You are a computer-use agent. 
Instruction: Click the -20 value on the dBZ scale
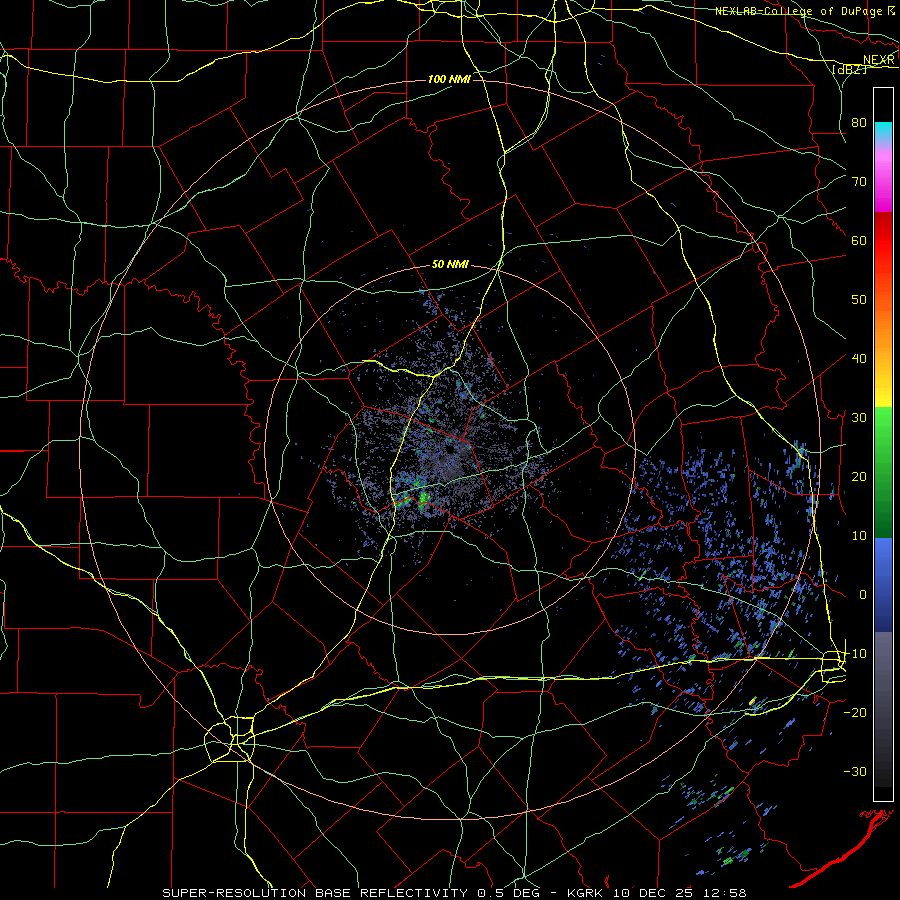(x=855, y=712)
